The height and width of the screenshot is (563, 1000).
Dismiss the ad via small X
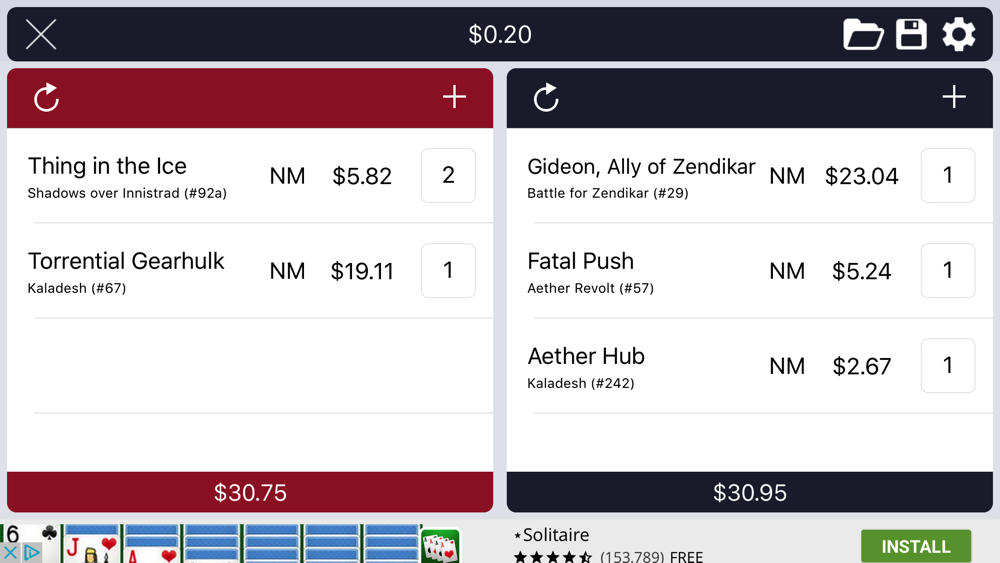10,552
